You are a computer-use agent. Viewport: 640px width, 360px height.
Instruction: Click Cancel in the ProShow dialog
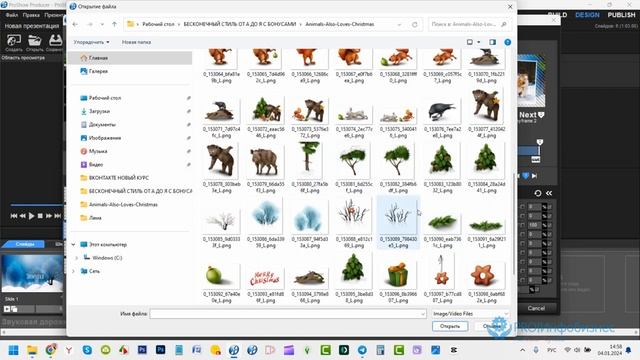(x=536, y=308)
